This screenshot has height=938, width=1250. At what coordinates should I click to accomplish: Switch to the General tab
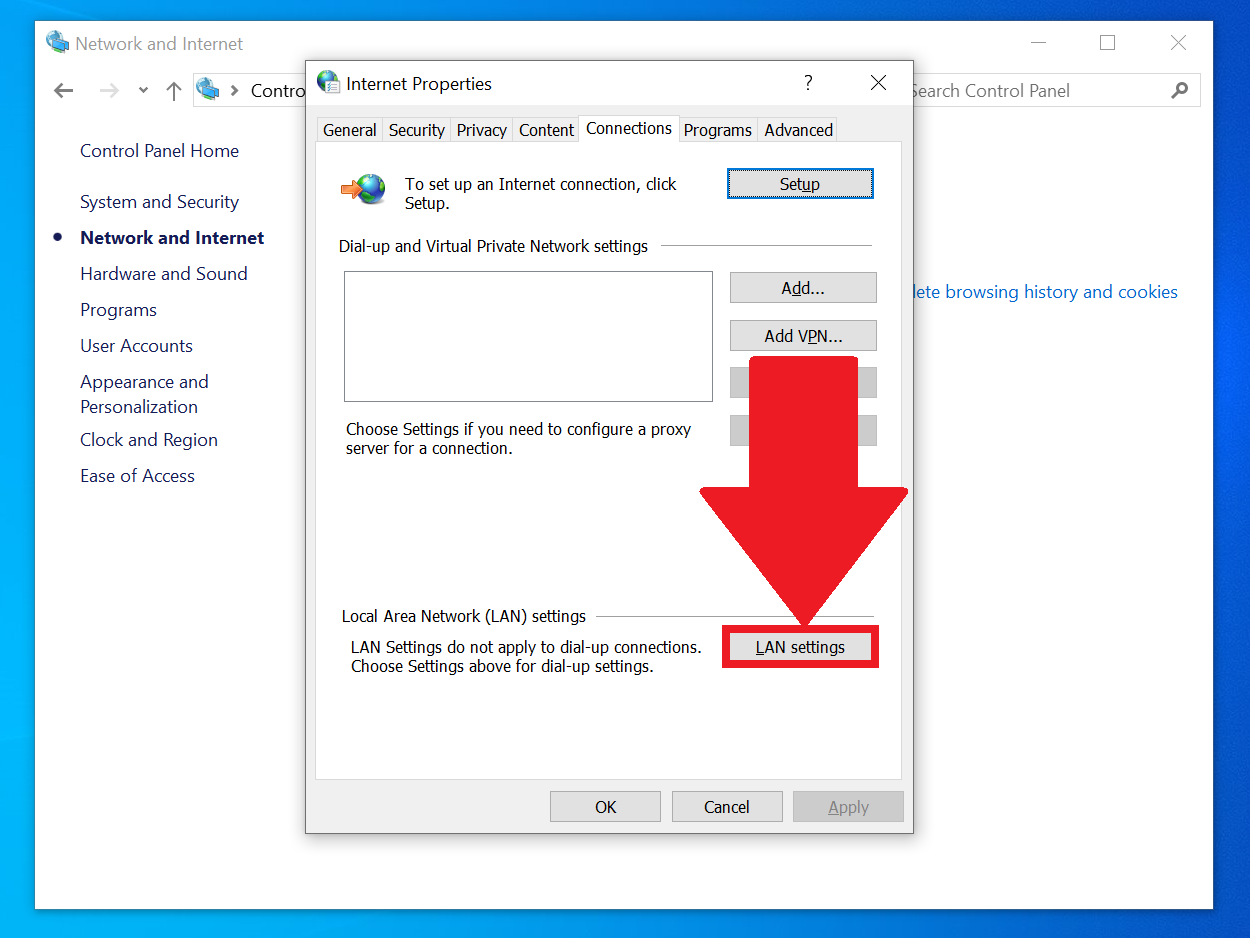tap(350, 130)
